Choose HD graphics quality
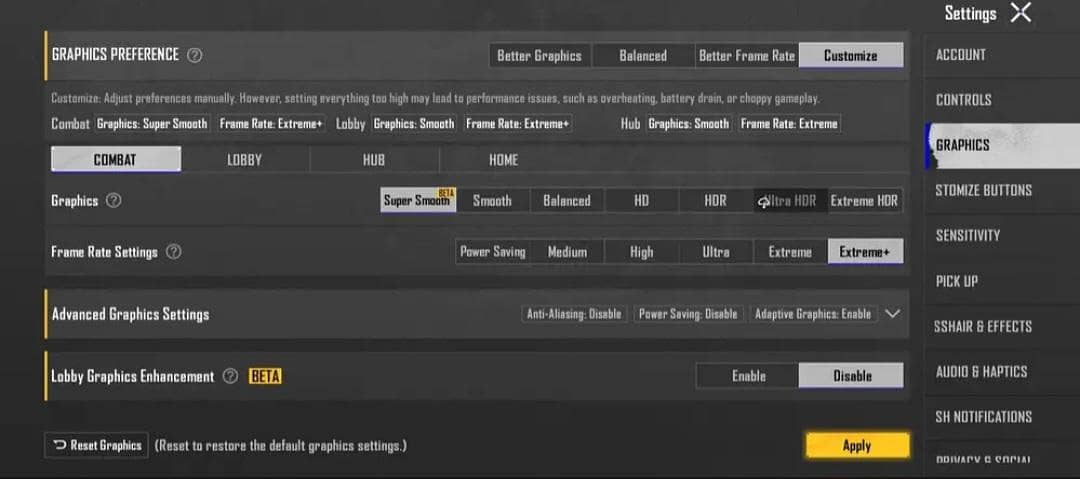The width and height of the screenshot is (1080, 479). click(x=641, y=201)
